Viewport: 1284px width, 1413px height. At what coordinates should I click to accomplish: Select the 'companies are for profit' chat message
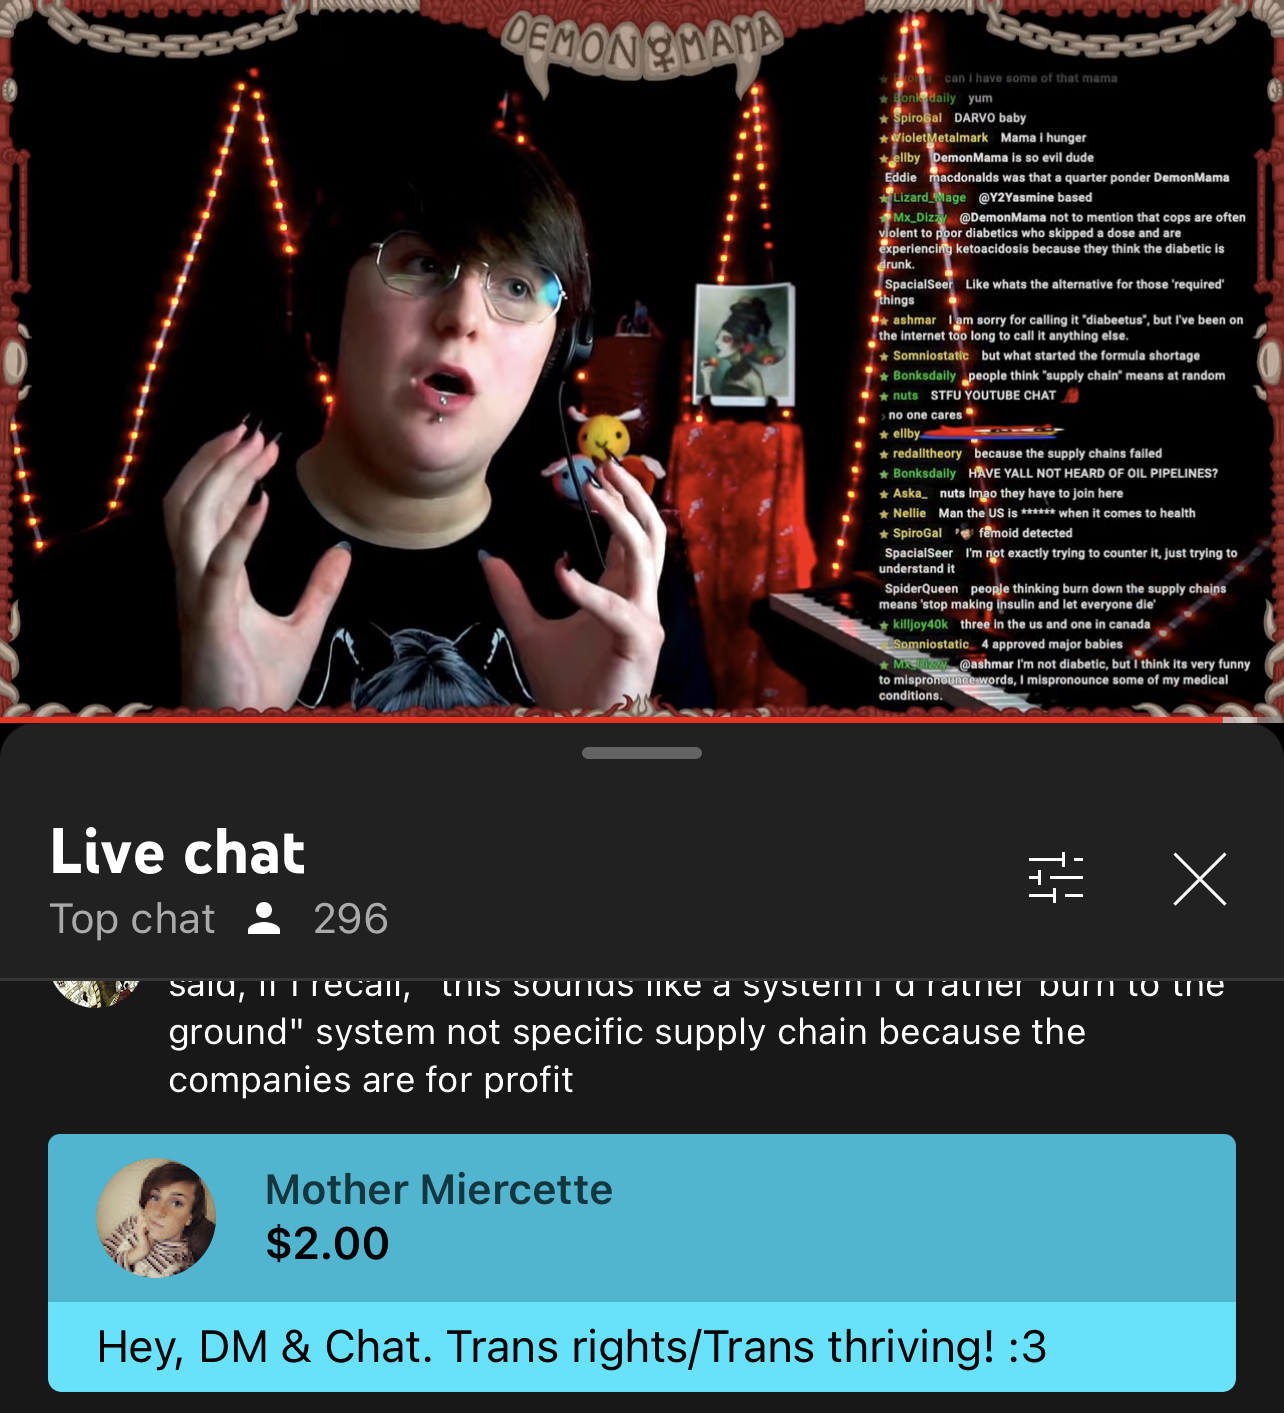pos(370,1080)
